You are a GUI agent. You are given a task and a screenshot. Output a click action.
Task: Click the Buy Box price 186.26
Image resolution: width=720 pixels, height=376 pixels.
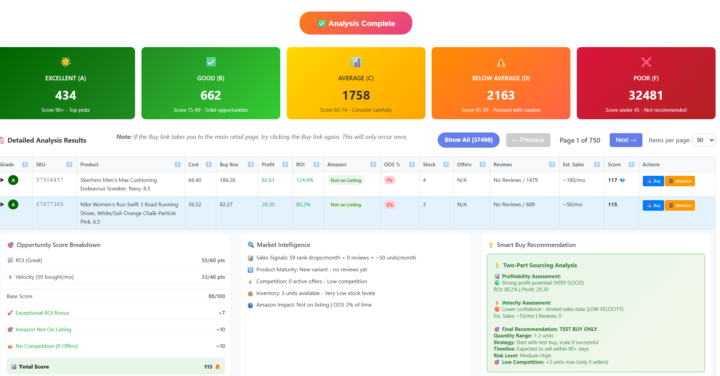pos(227,180)
